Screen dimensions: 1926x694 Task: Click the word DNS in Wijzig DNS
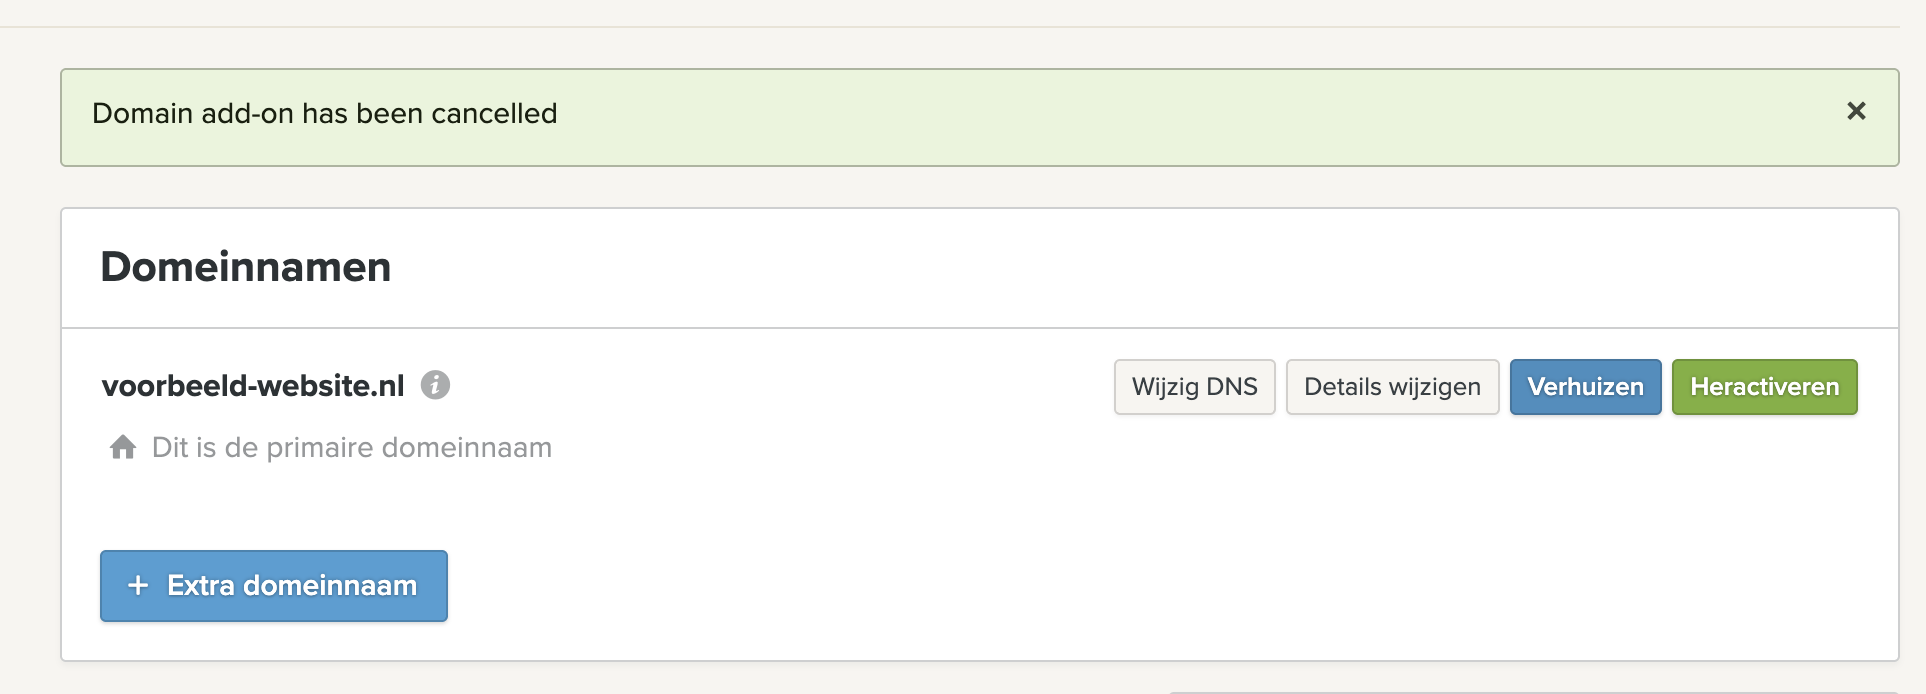click(x=1232, y=387)
